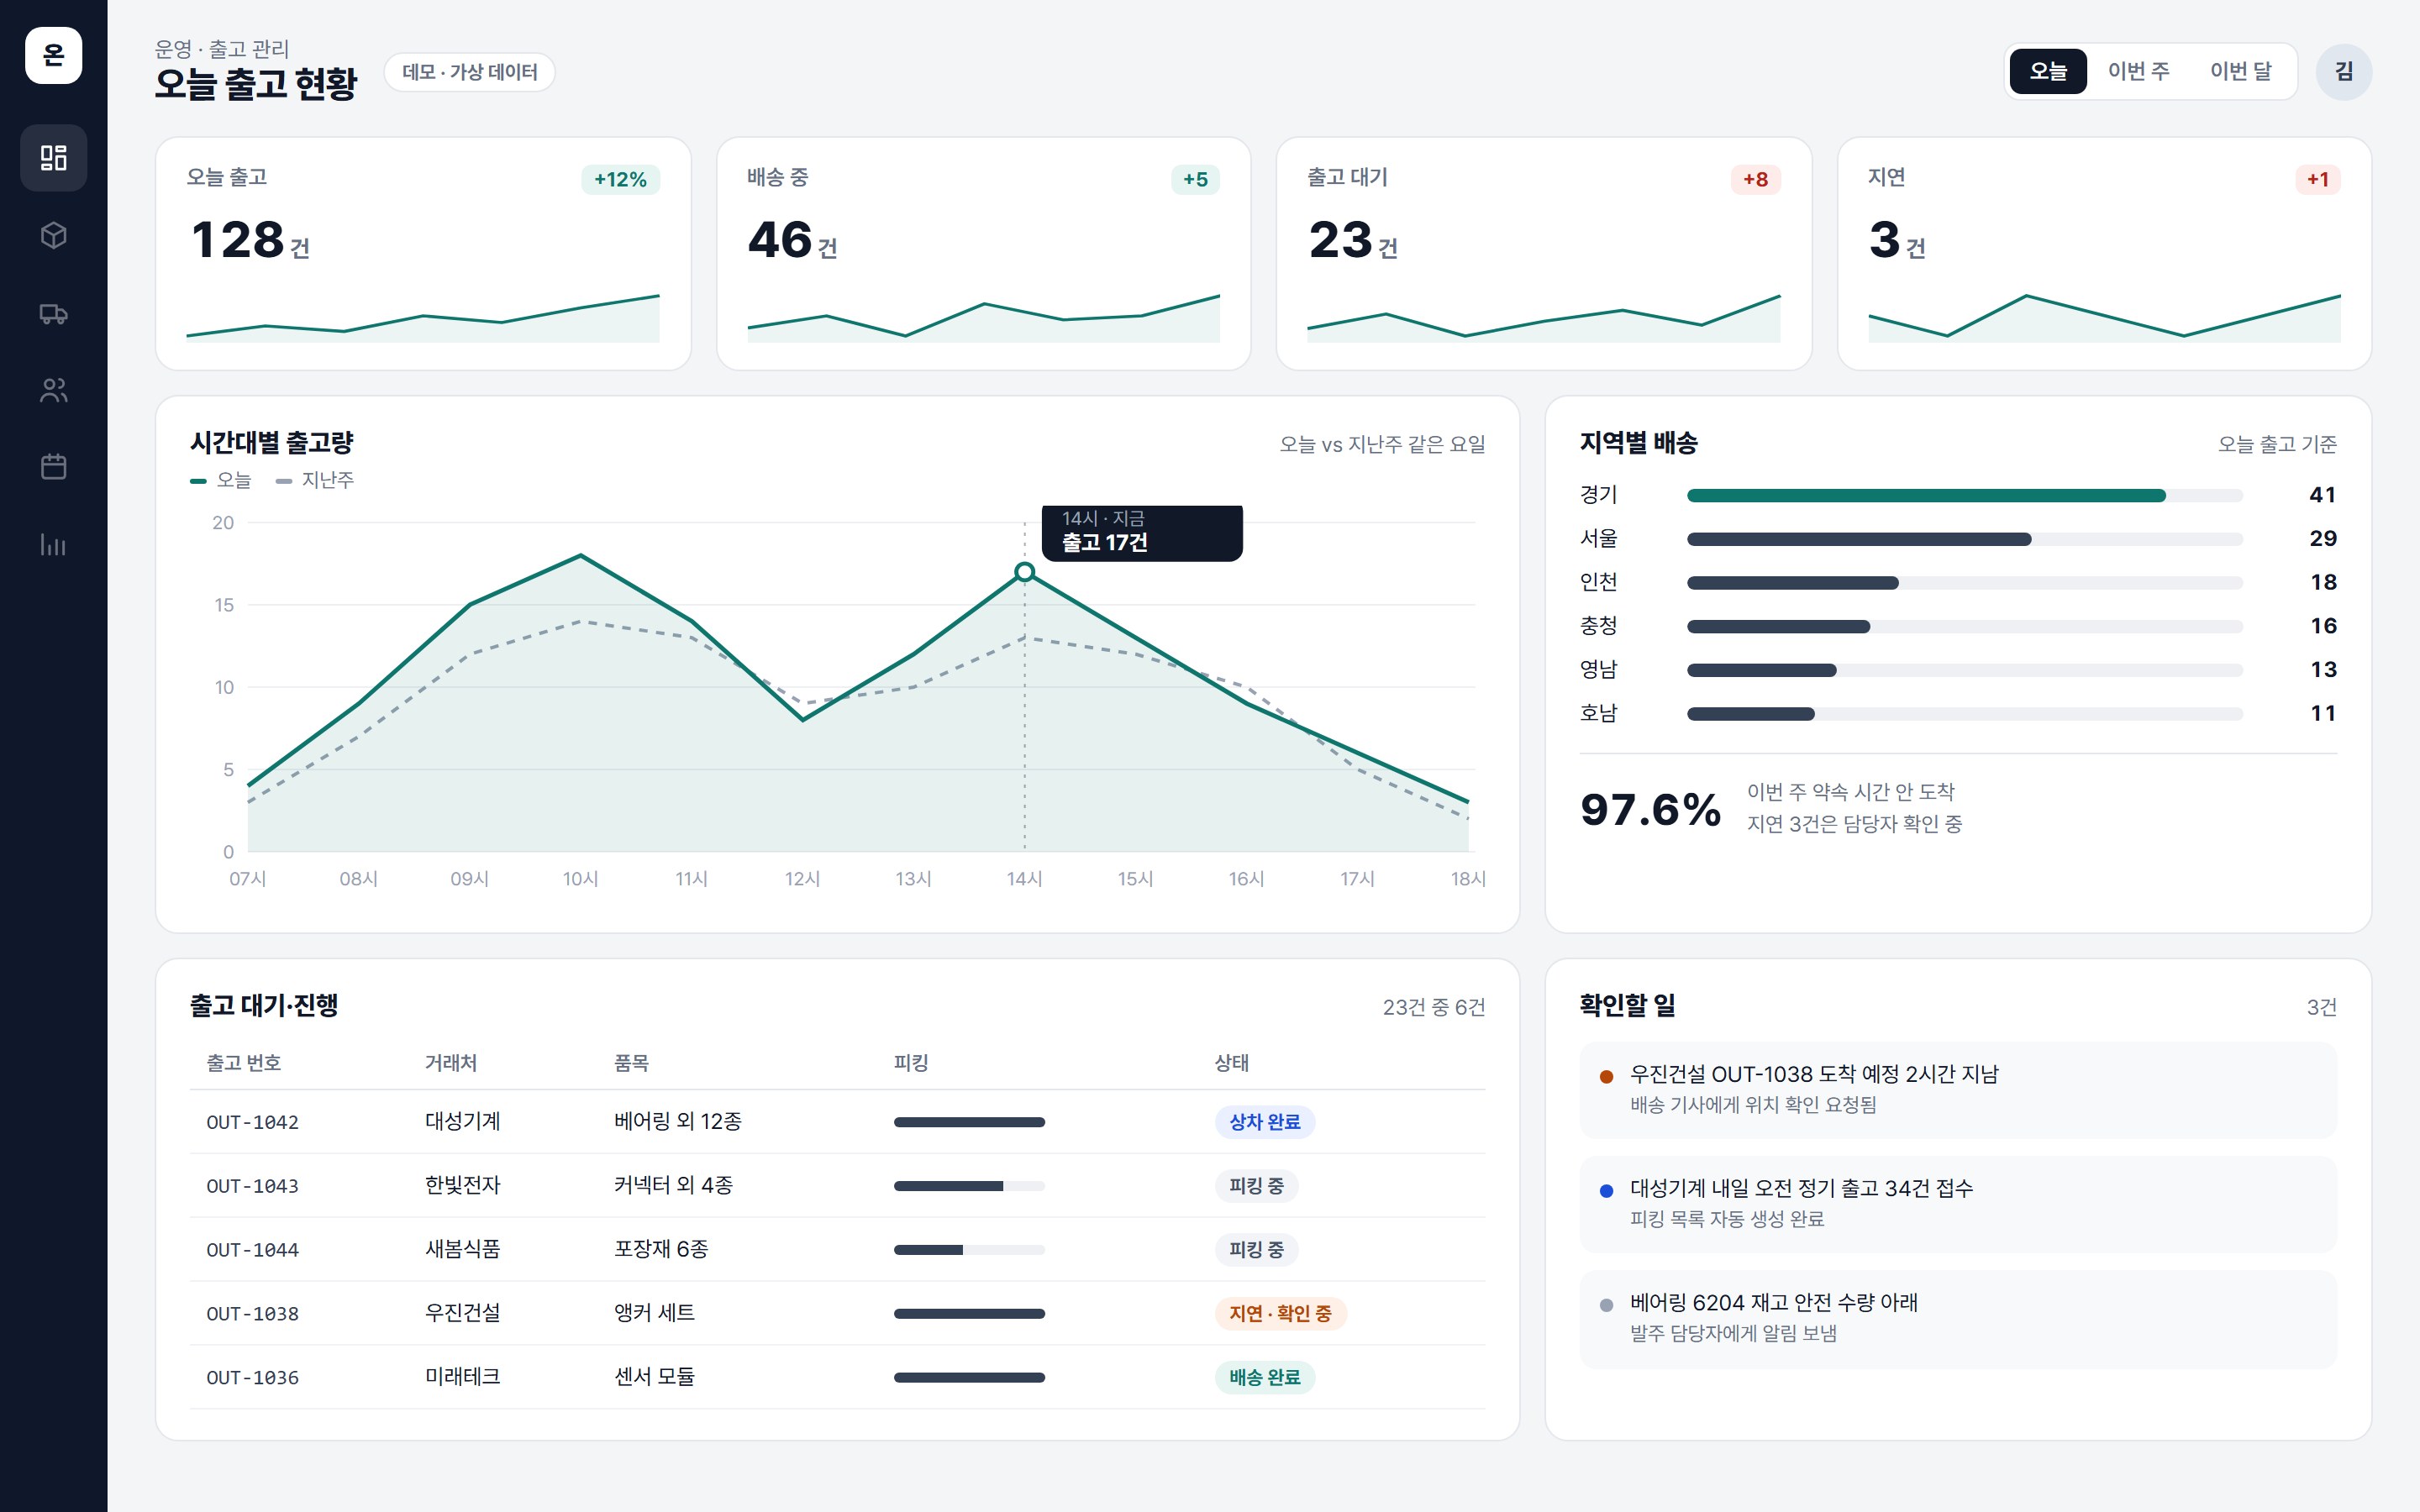This screenshot has height=1512, width=2420.
Task: Open the delivery truck icon in sidebar
Action: coord(53,313)
